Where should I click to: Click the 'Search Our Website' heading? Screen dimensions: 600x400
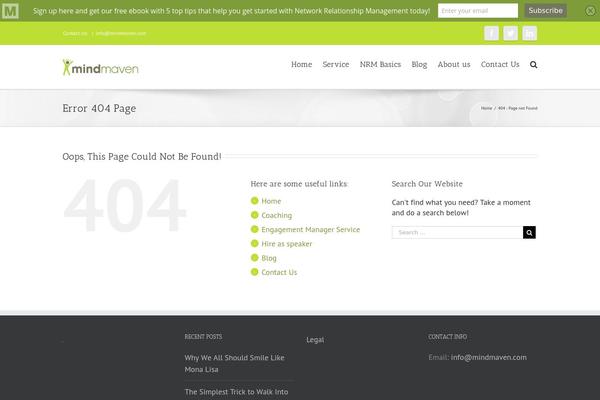427,184
